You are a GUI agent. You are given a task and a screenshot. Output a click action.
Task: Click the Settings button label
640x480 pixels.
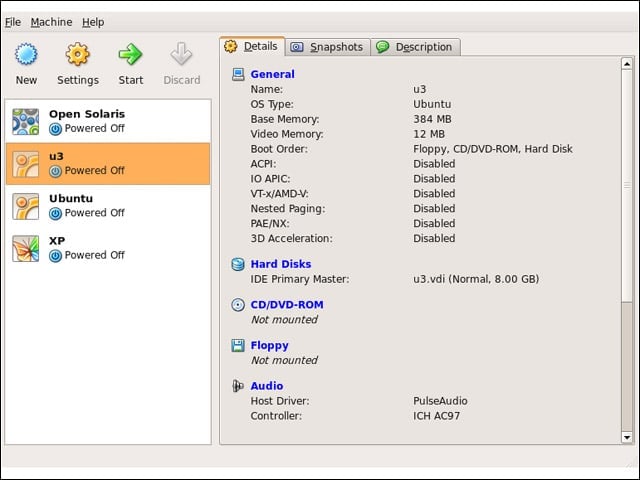pyautogui.click(x=78, y=80)
